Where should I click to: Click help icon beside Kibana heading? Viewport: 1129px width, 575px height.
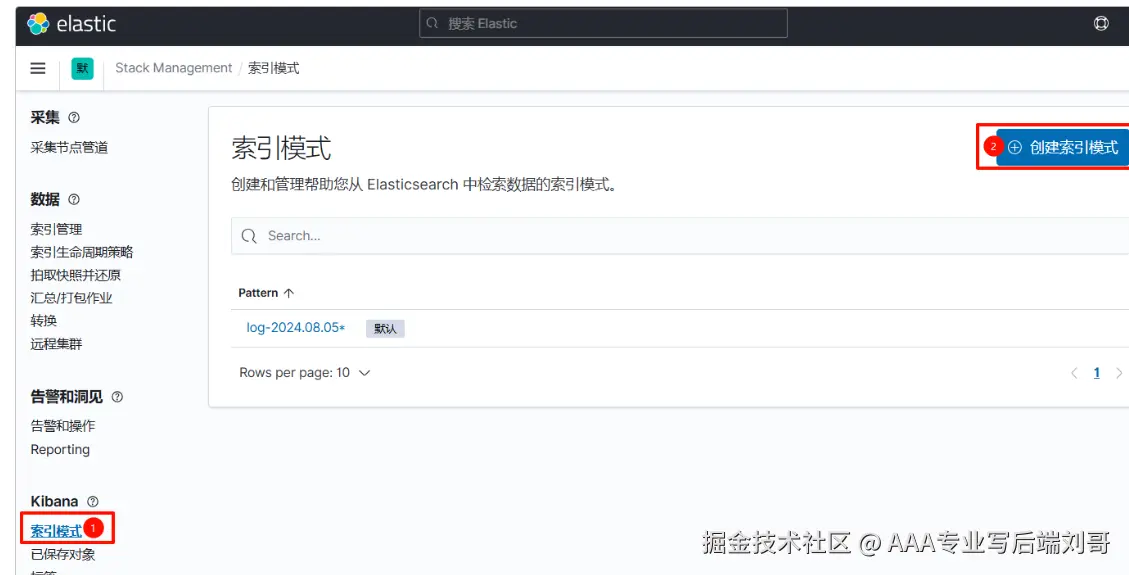click(93, 502)
